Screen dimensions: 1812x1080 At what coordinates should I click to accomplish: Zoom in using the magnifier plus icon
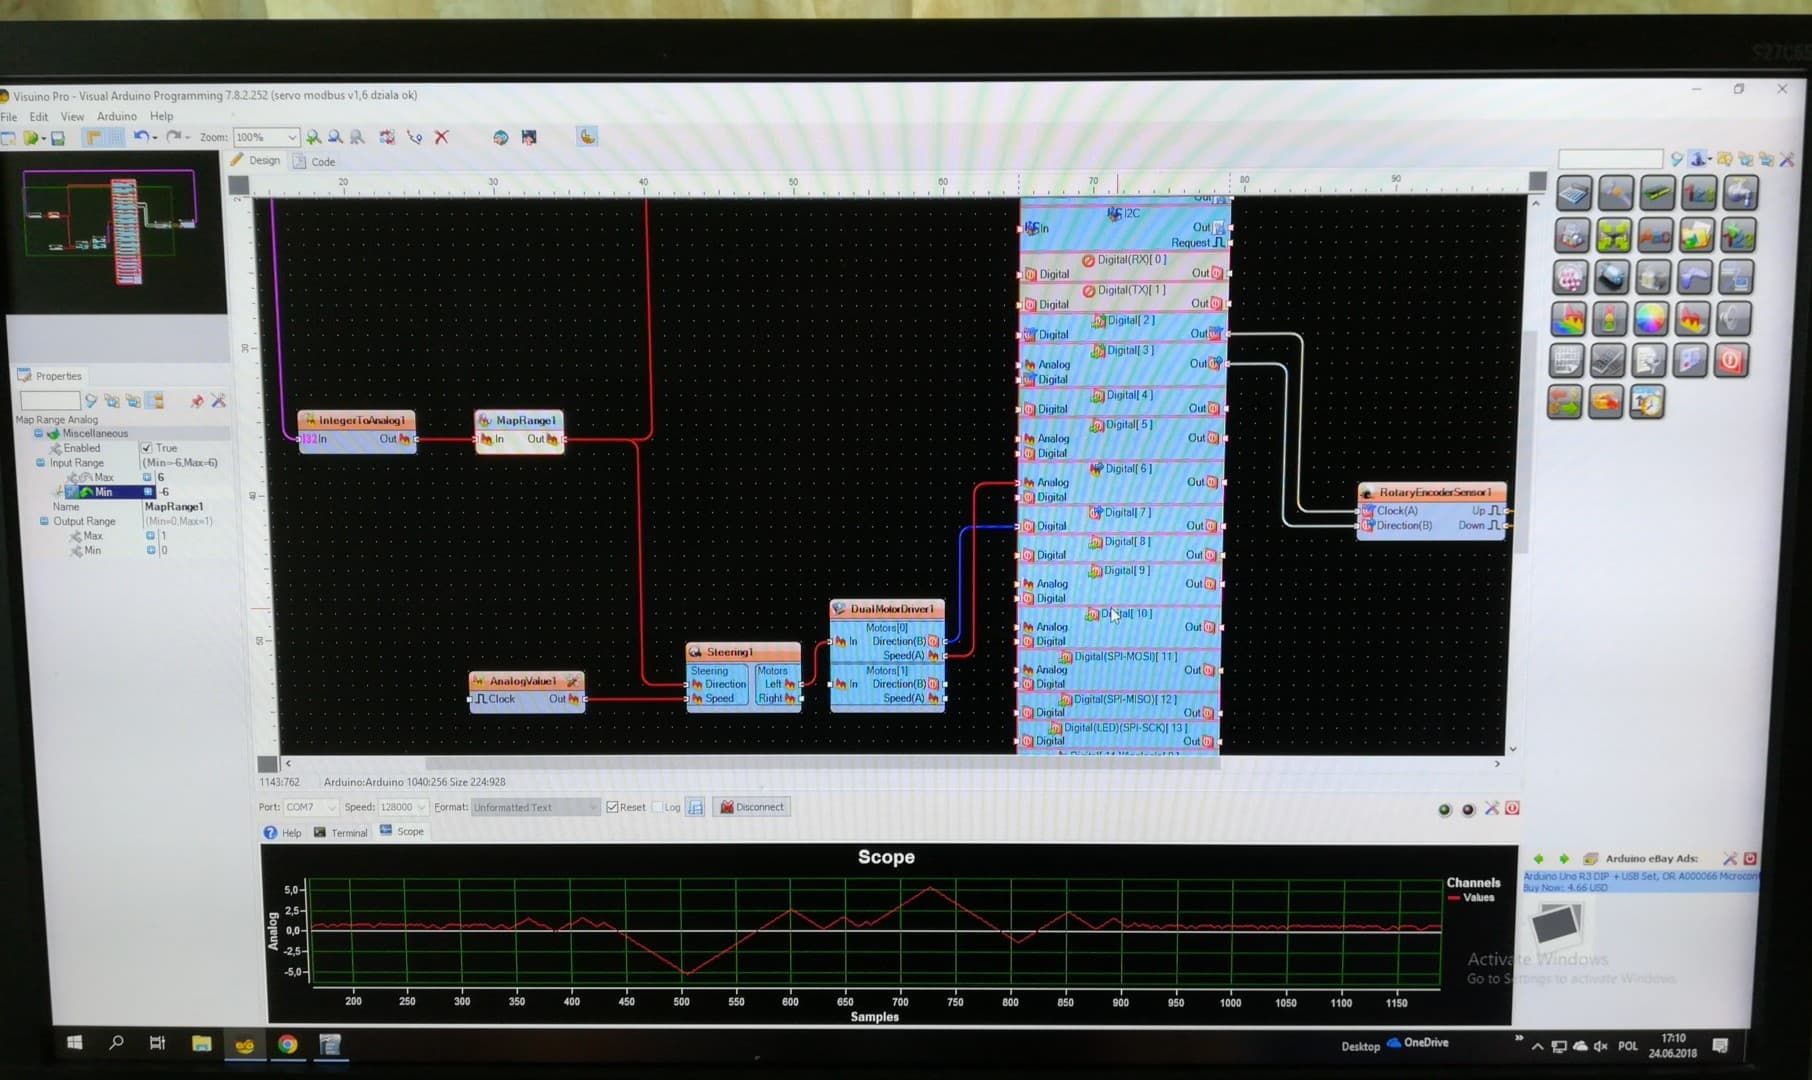pos(313,138)
